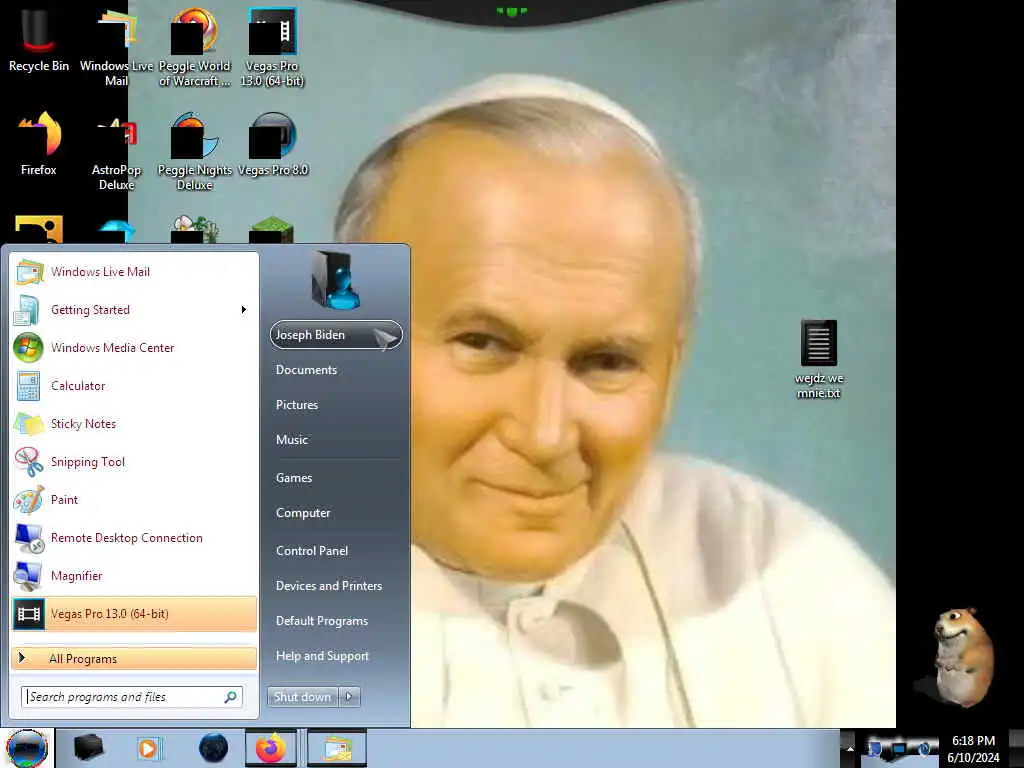Switch to Windows Live Mail taskbar window
Viewport: 1024px width, 768px height.
pyautogui.click(x=336, y=748)
